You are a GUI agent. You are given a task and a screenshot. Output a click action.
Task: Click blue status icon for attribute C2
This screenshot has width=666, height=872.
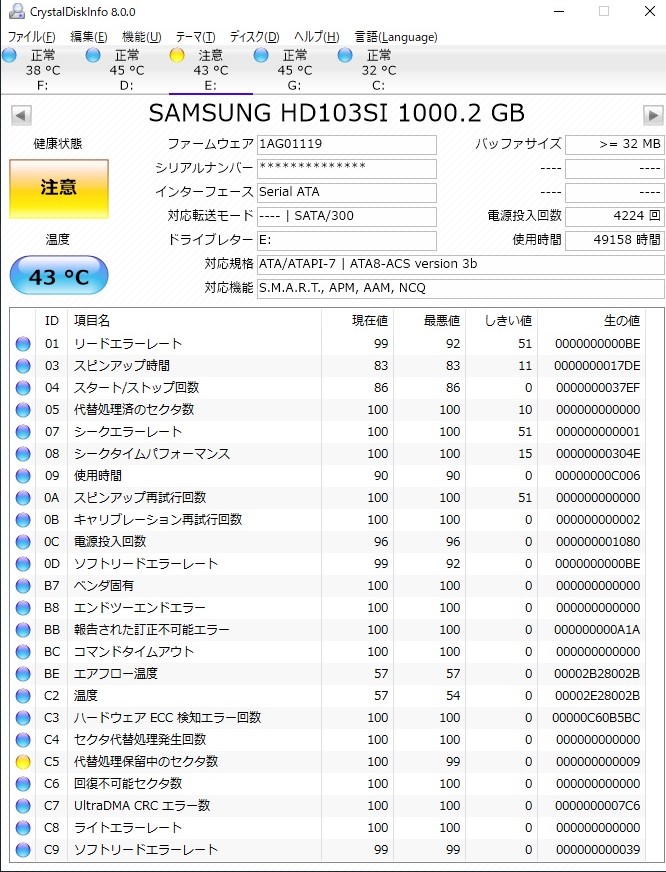pyautogui.click(x=23, y=696)
